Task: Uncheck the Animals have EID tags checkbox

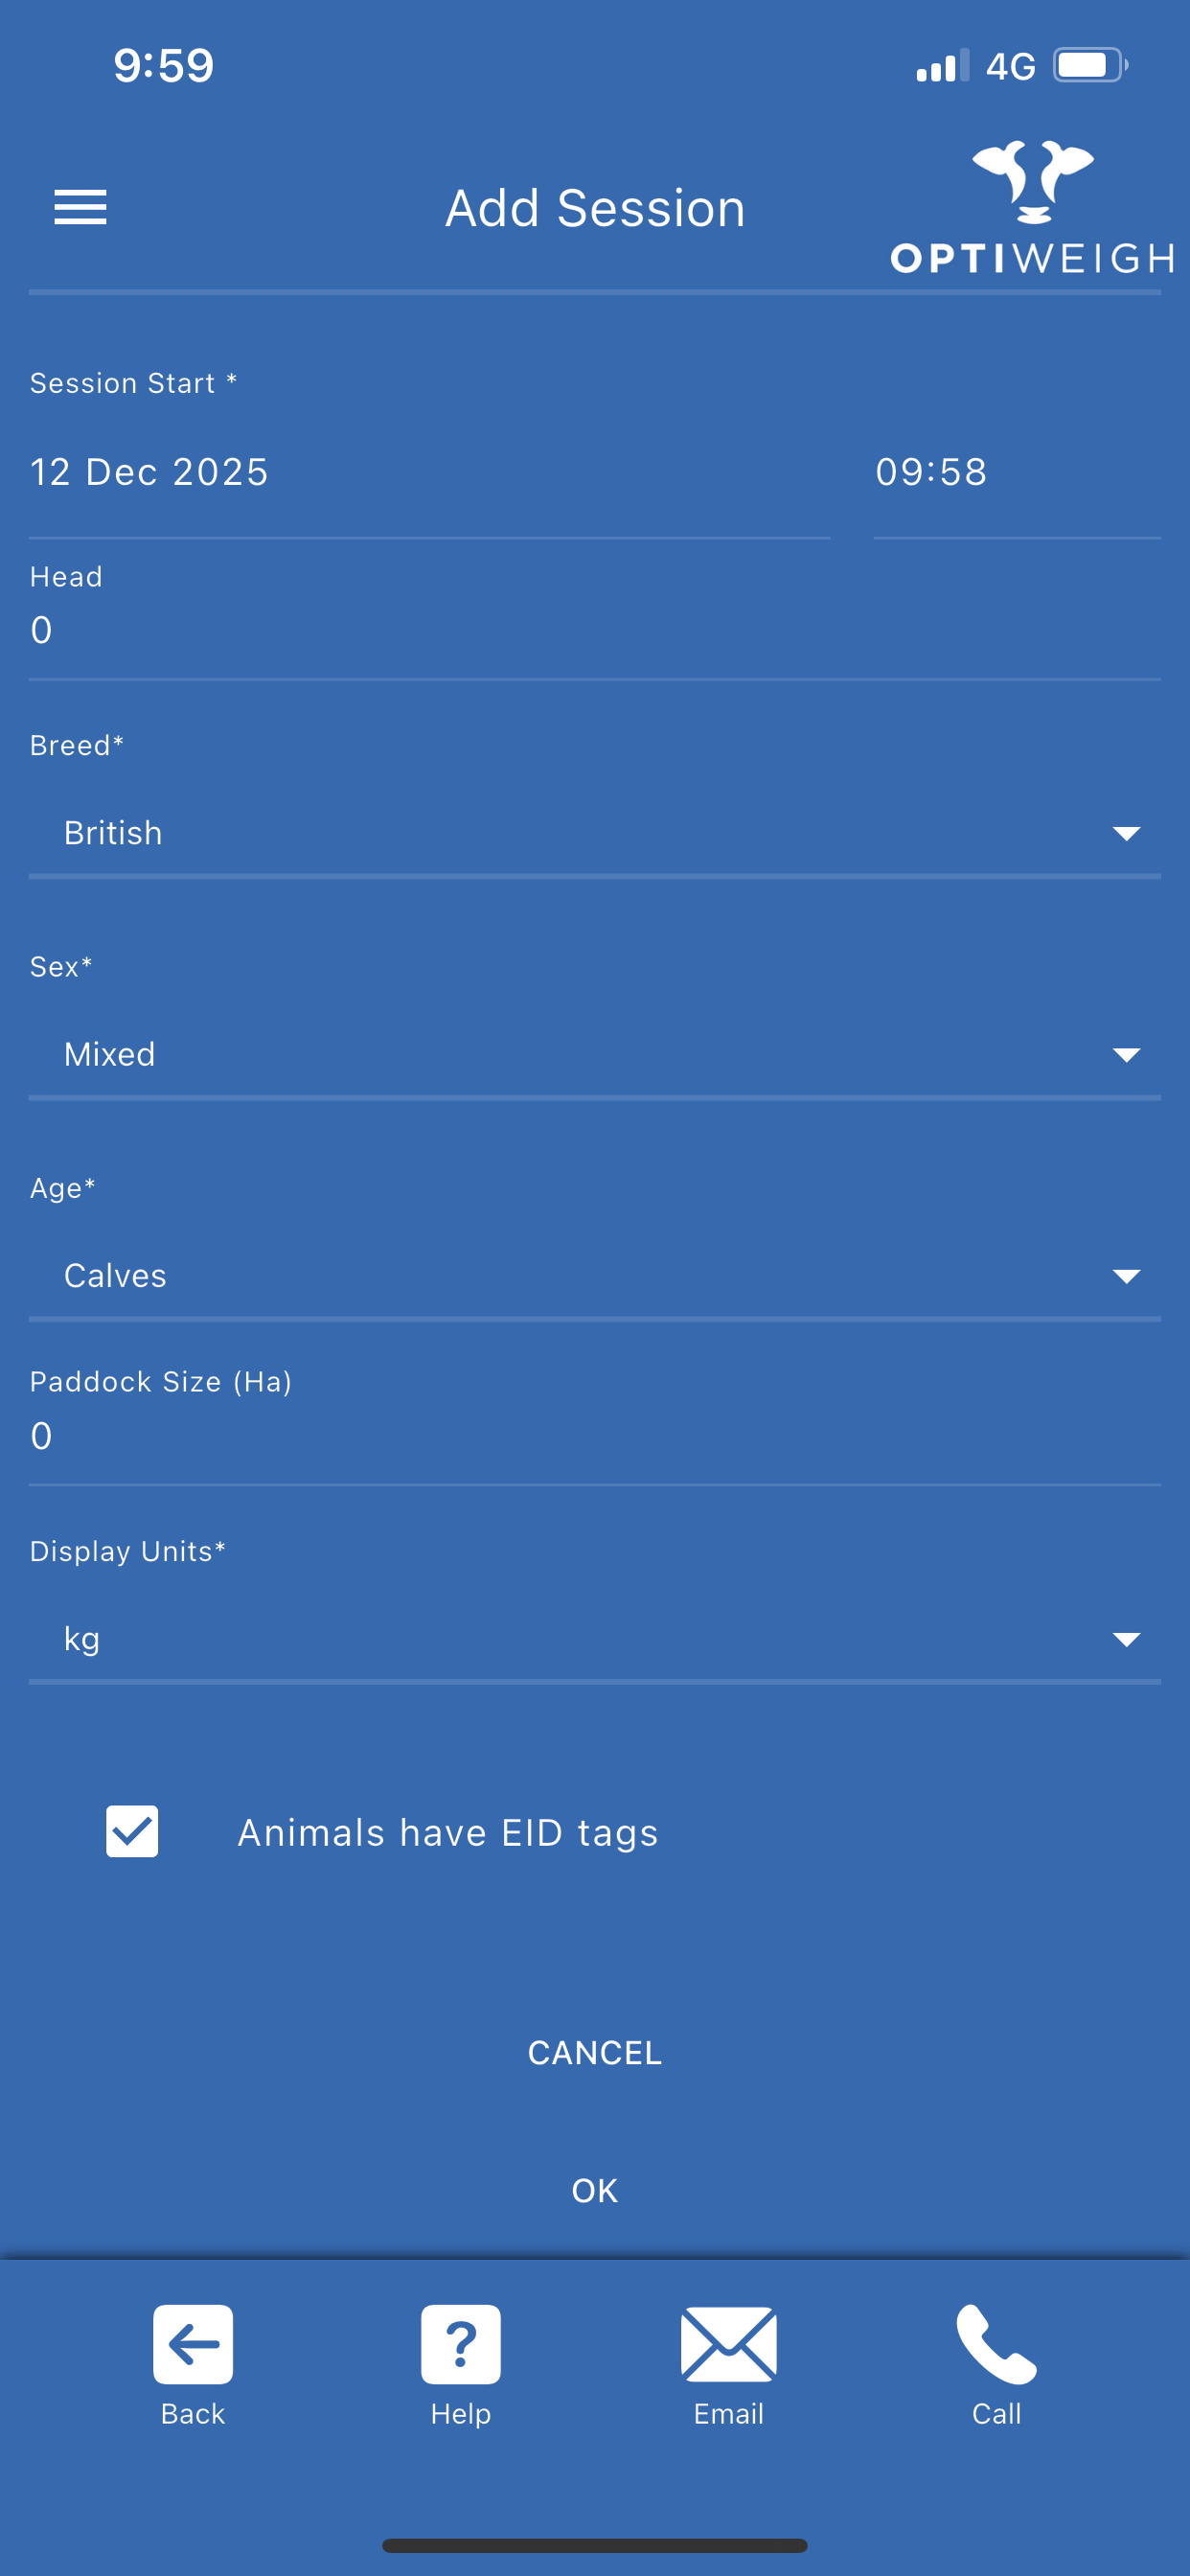Action: (x=132, y=1831)
